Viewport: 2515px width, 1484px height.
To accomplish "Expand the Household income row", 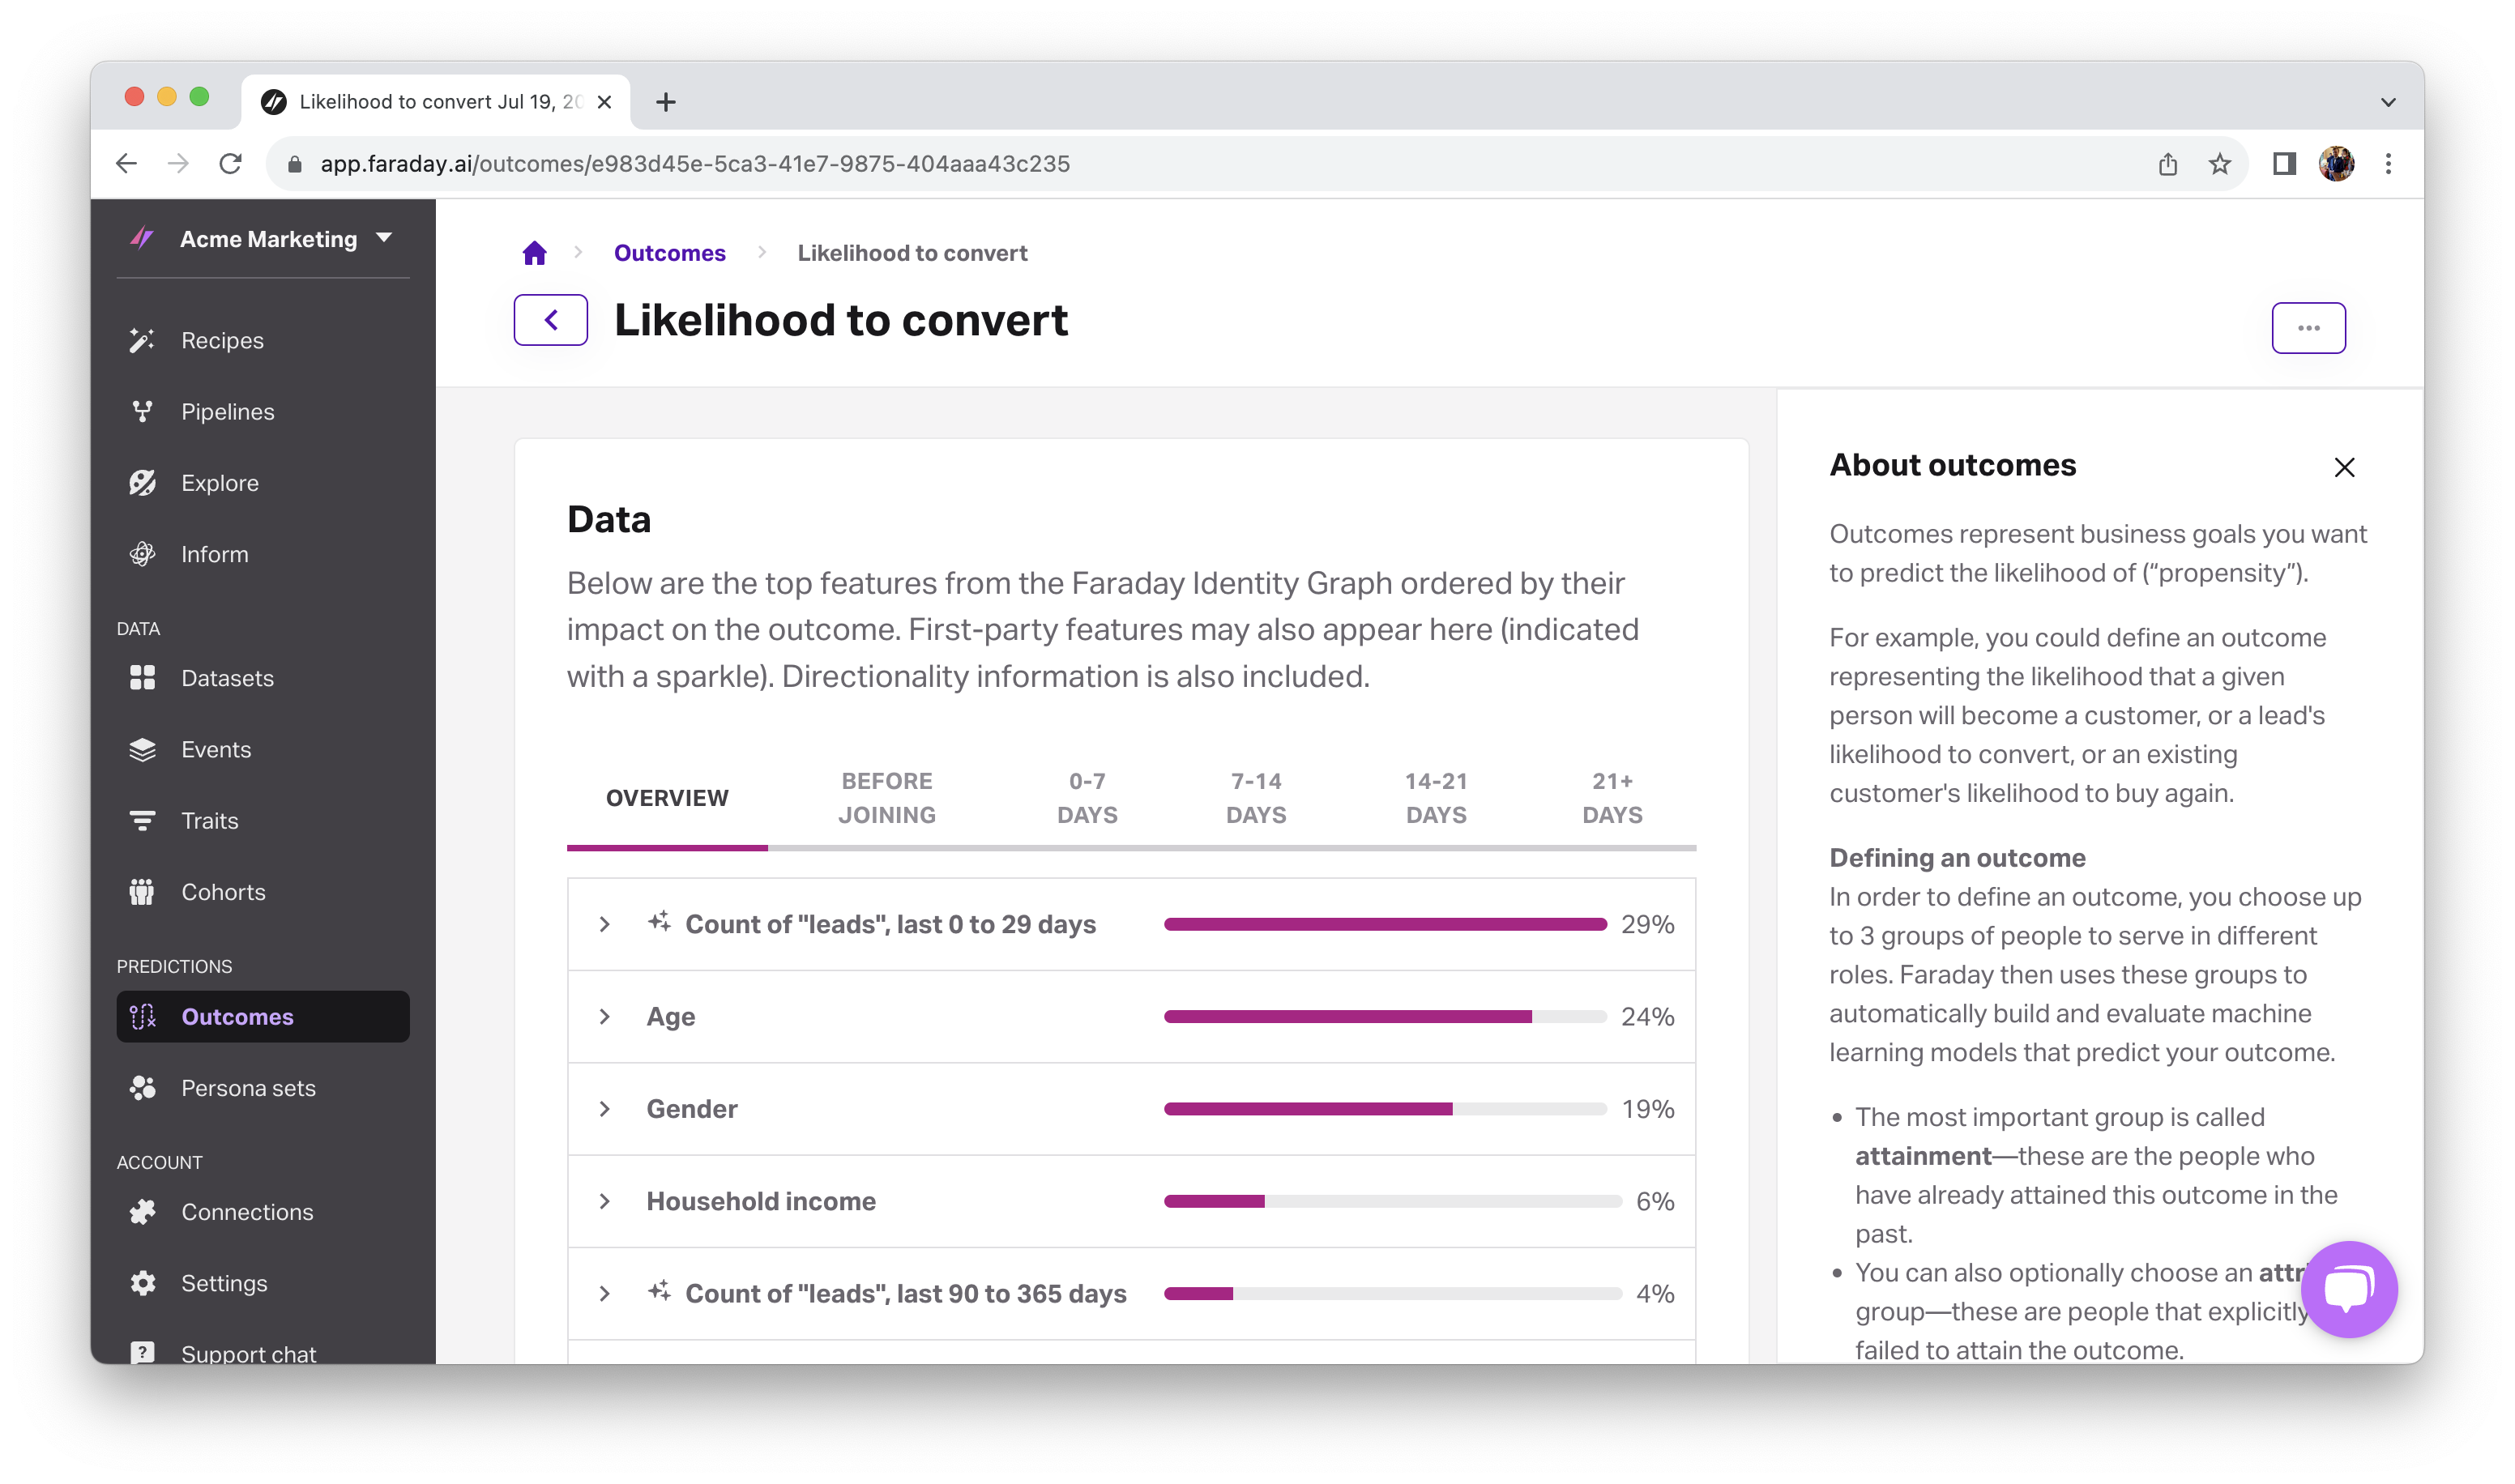I will 605,1201.
